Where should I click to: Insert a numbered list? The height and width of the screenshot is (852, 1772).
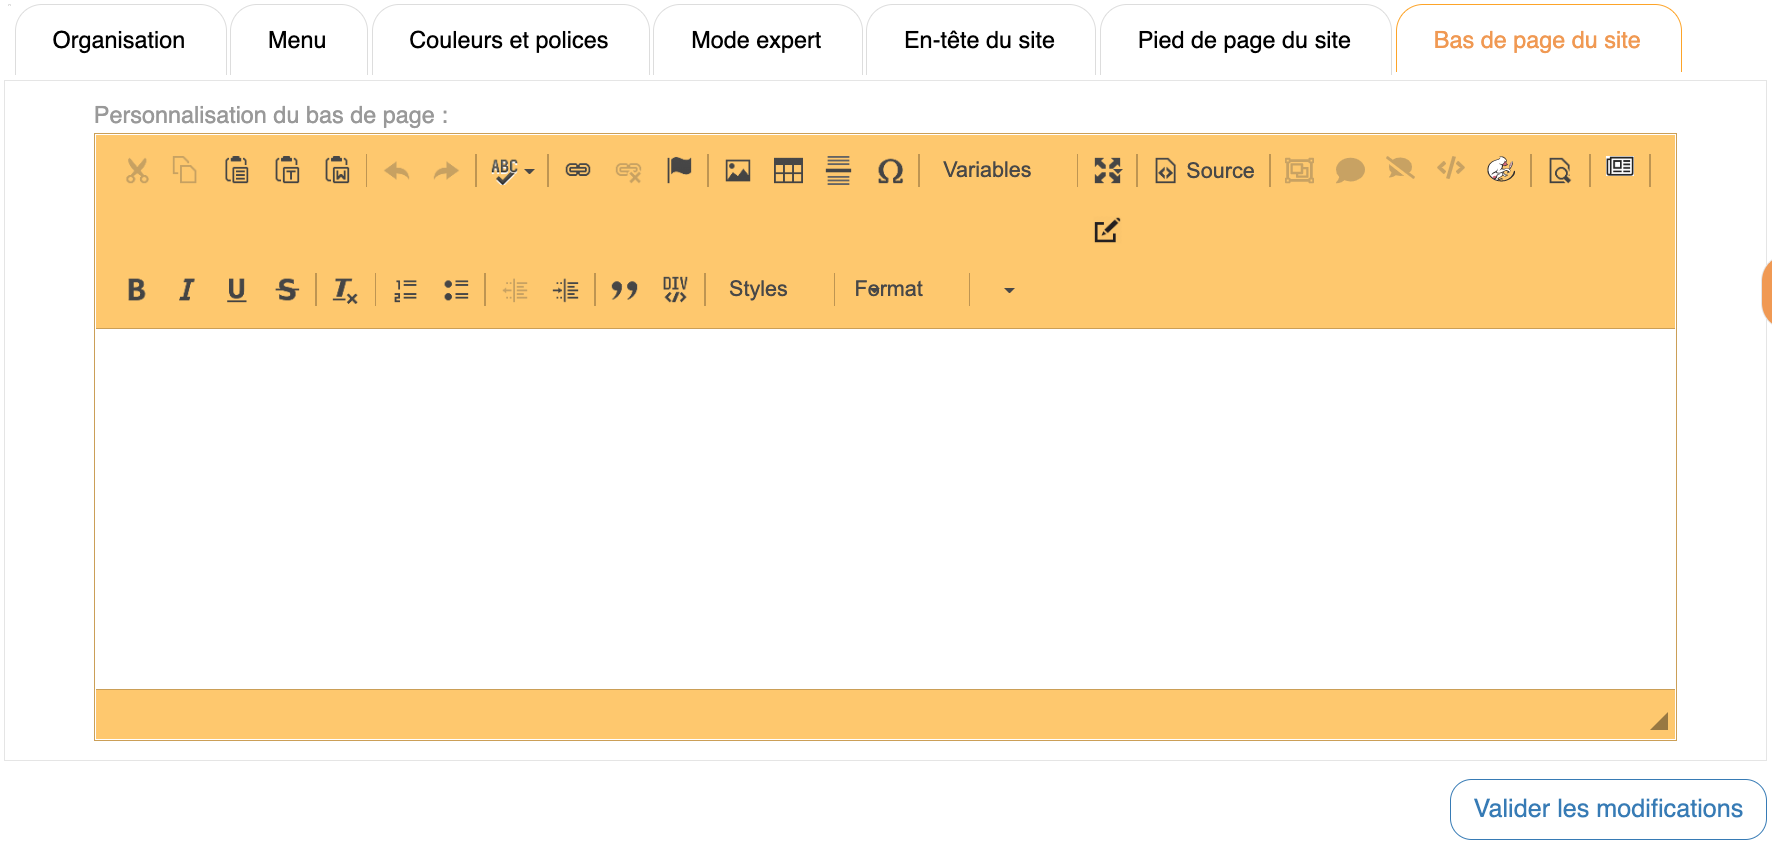point(405,290)
